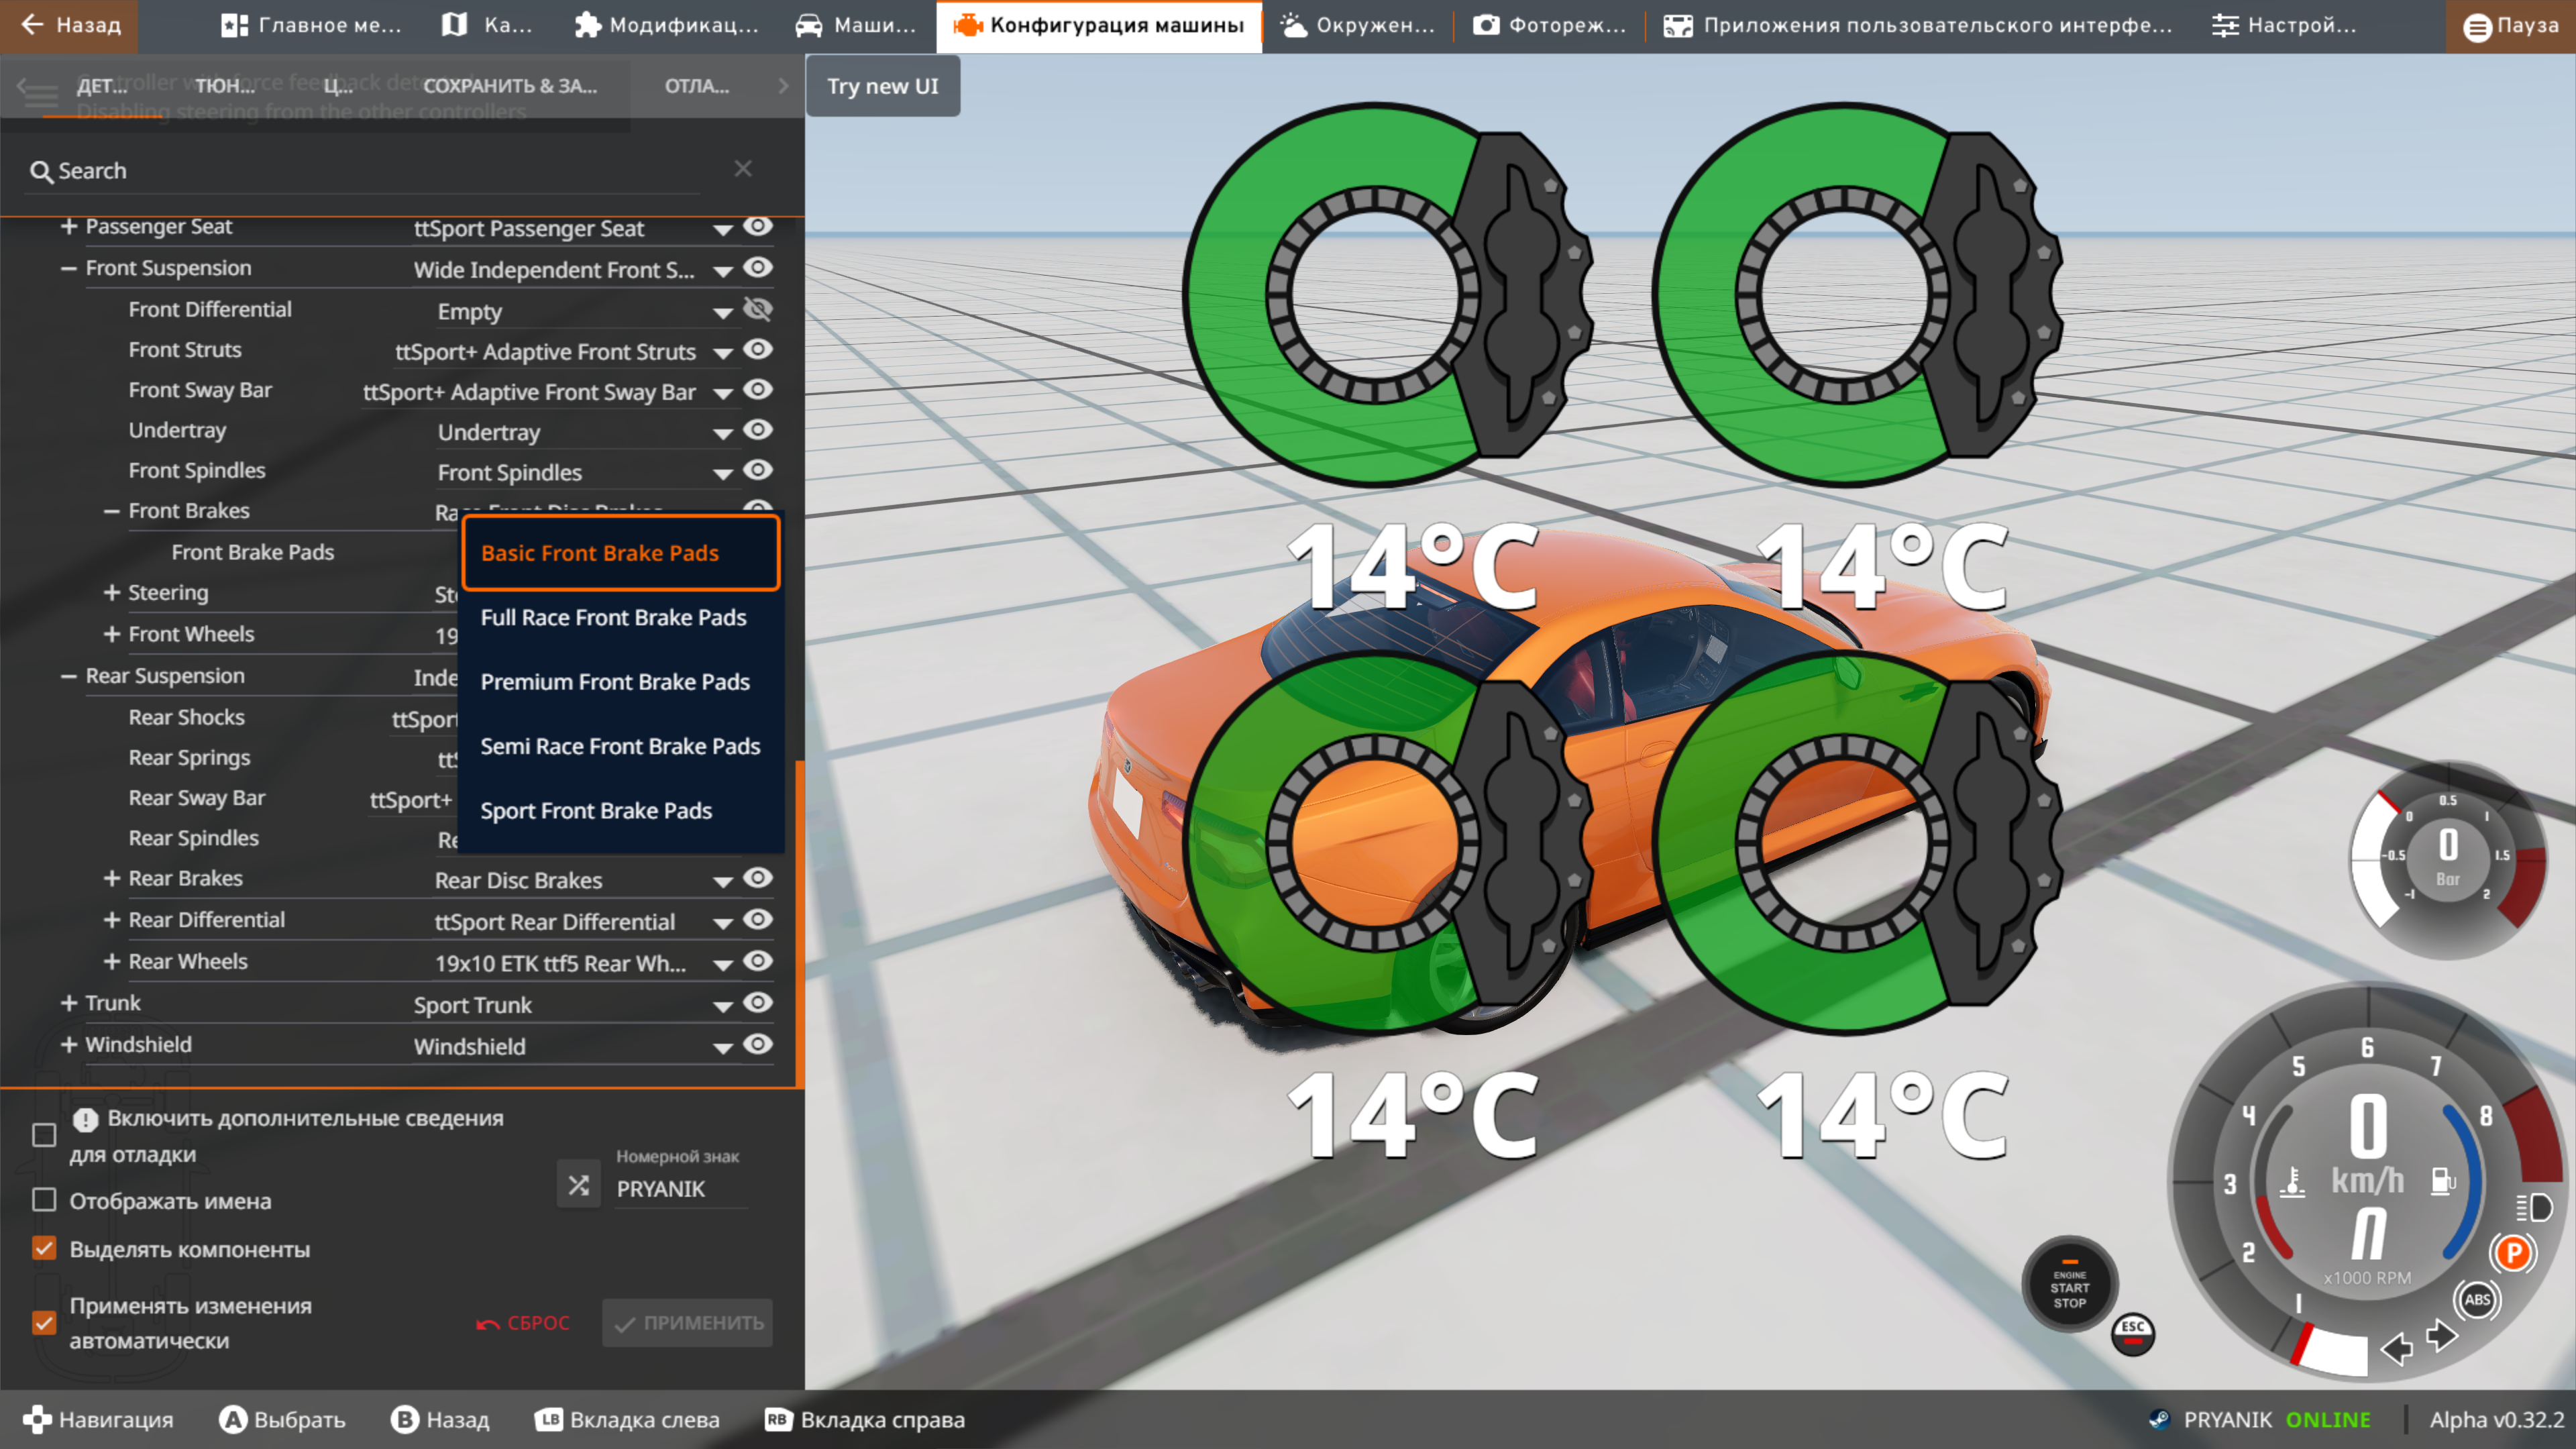Expand the Trunk part group
The width and height of the screenshot is (2576, 1449).
click(x=68, y=1003)
